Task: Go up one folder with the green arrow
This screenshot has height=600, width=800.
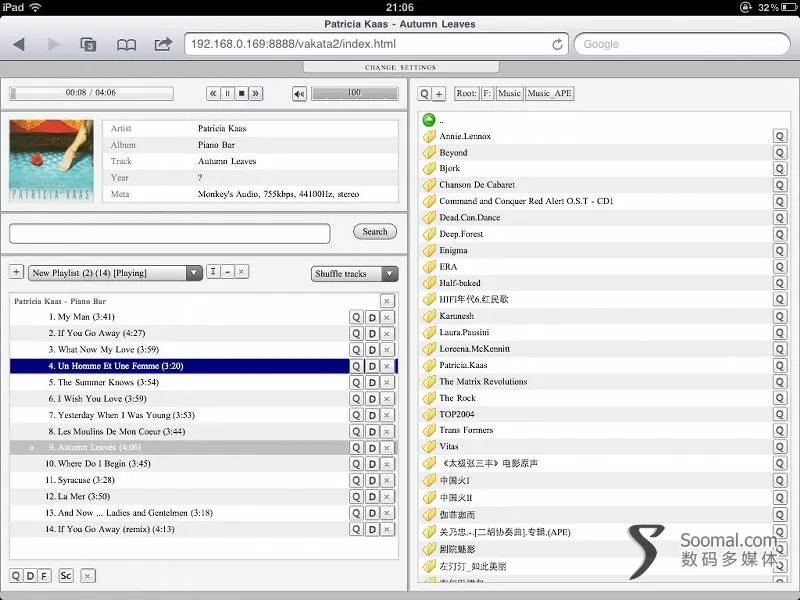Action: coord(429,120)
